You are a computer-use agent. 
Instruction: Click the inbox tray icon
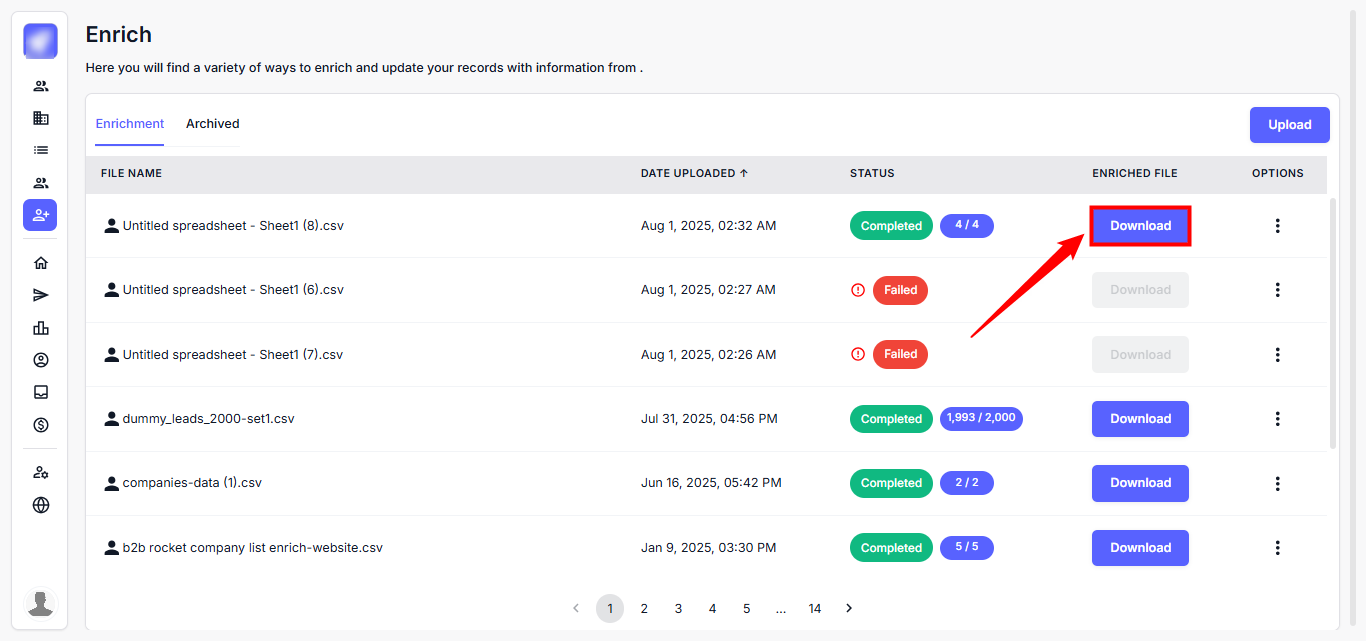point(41,392)
